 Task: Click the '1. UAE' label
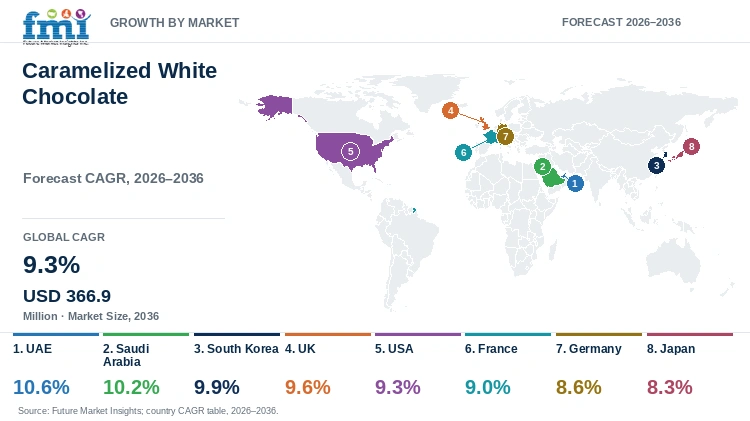coord(33,349)
